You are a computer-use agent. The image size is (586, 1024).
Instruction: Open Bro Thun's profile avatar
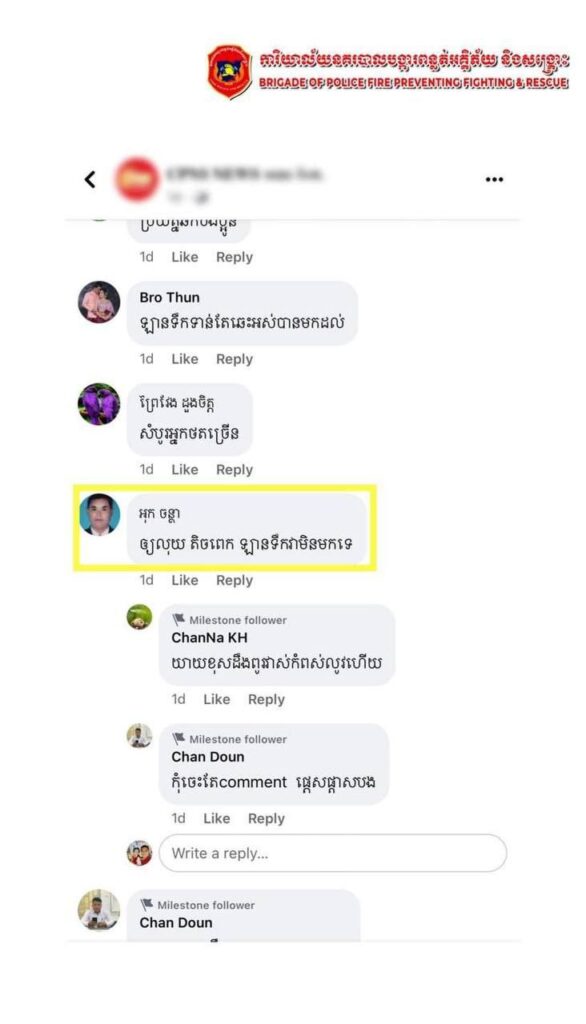99,302
